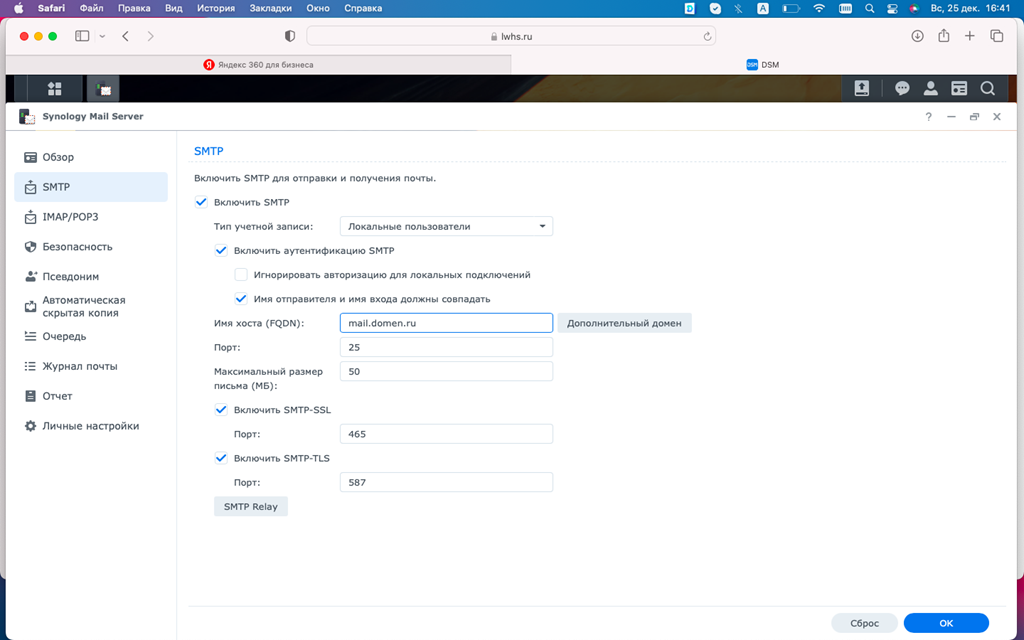Click Максимальный размер письма field
The height and width of the screenshot is (640, 1024).
[446, 372]
